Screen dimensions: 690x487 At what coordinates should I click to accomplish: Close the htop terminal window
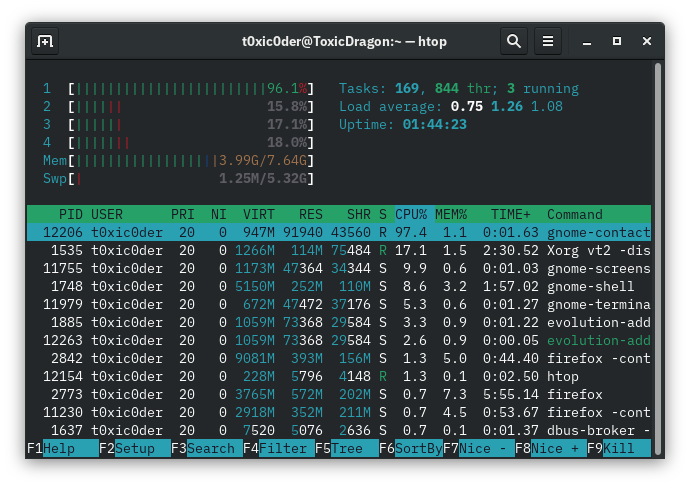click(646, 41)
